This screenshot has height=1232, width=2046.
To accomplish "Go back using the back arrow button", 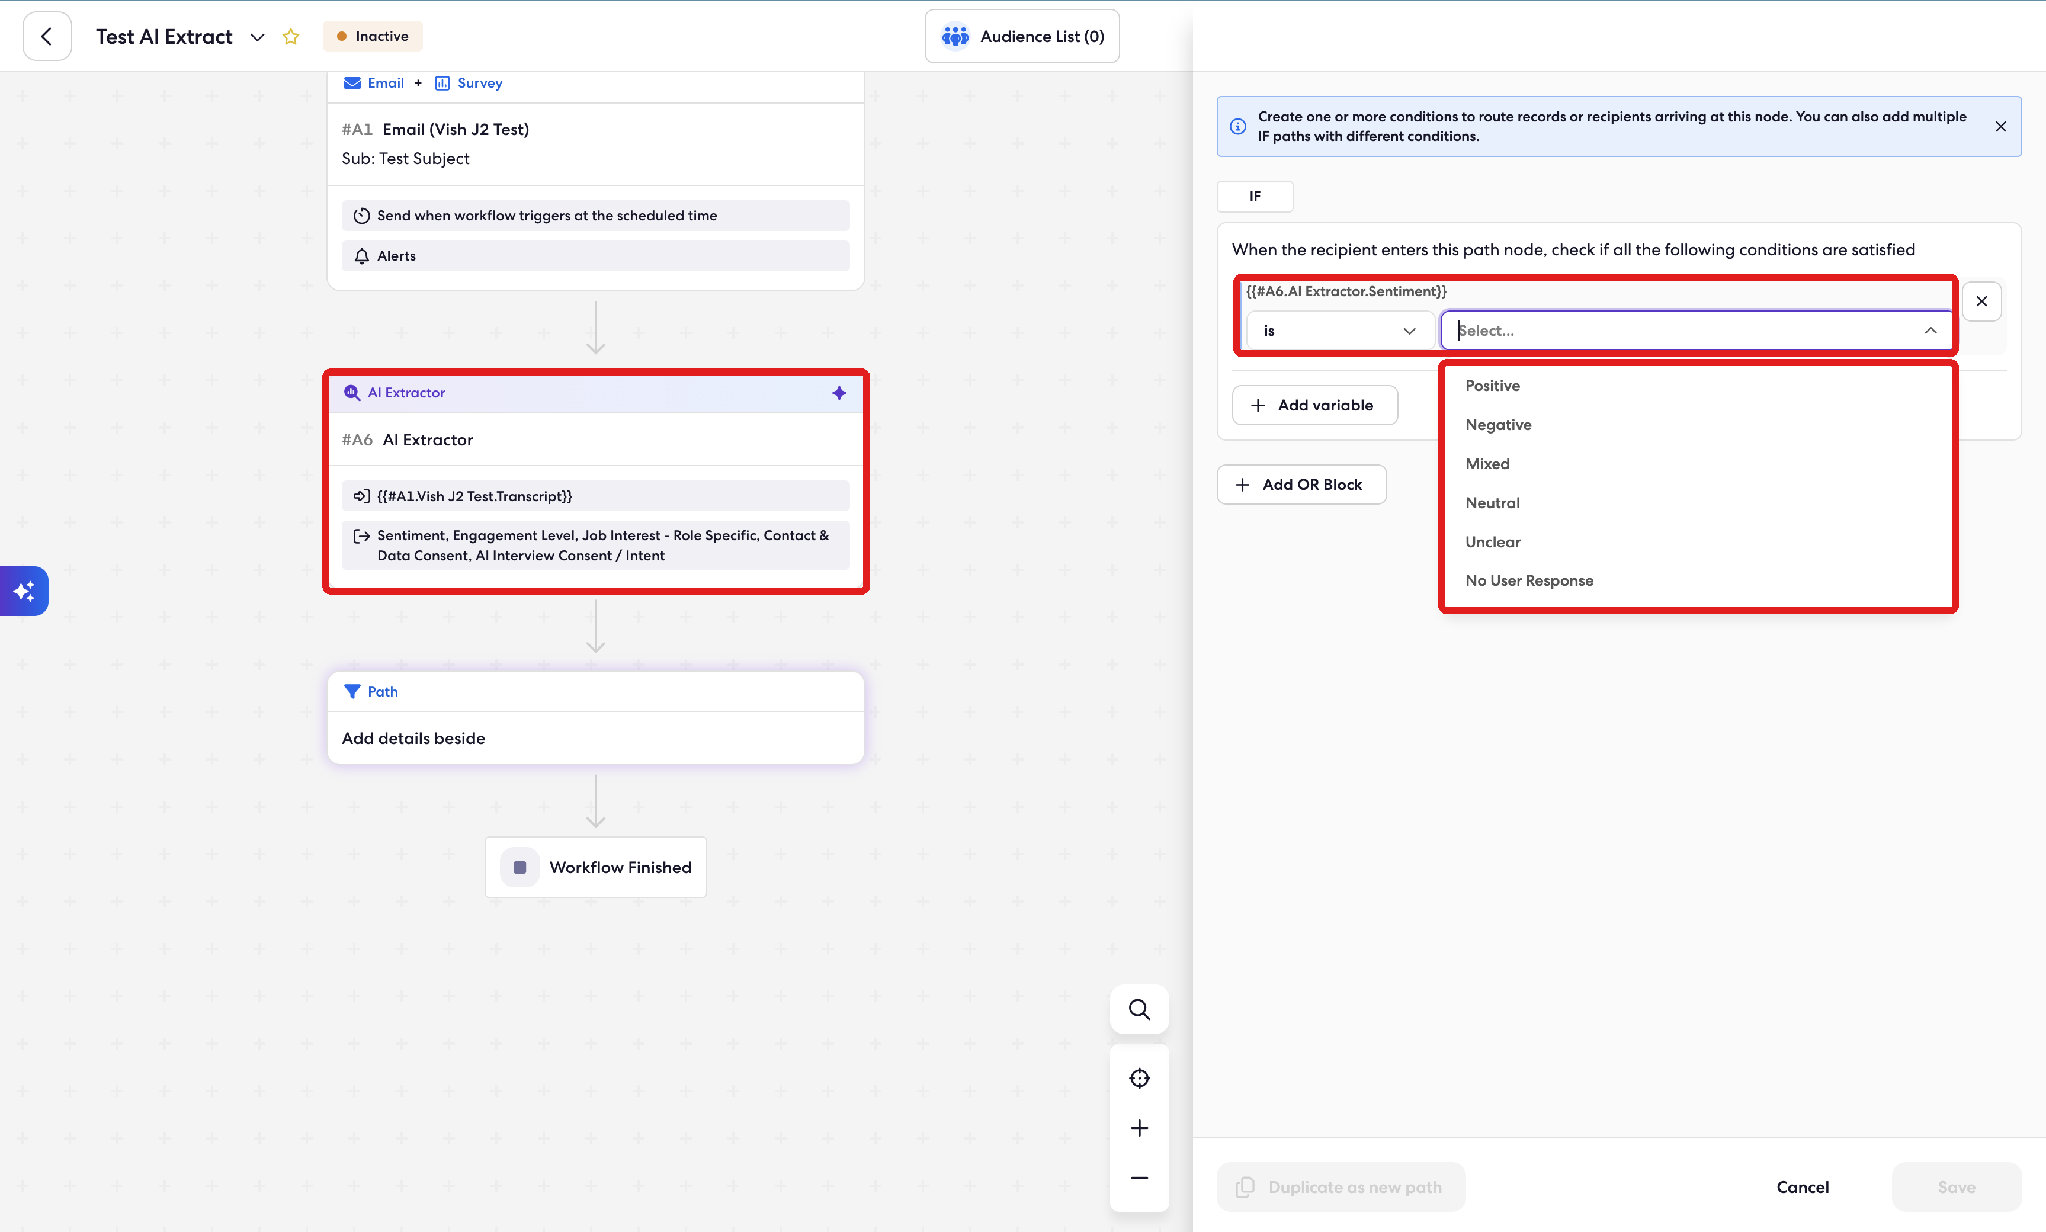I will click(x=47, y=36).
